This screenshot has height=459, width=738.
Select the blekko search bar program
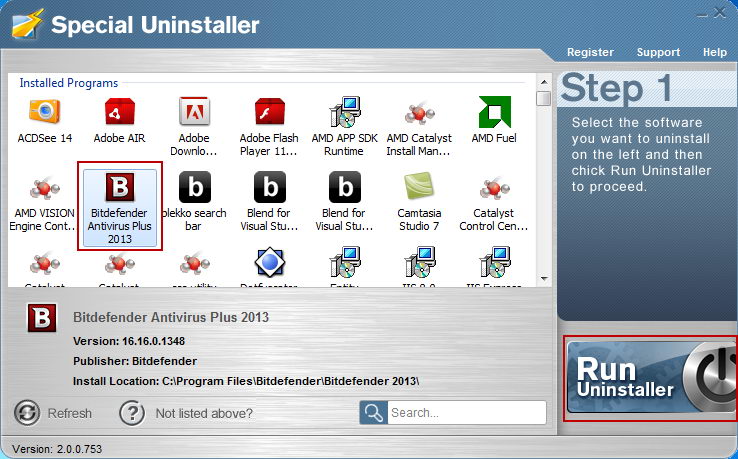coord(194,187)
